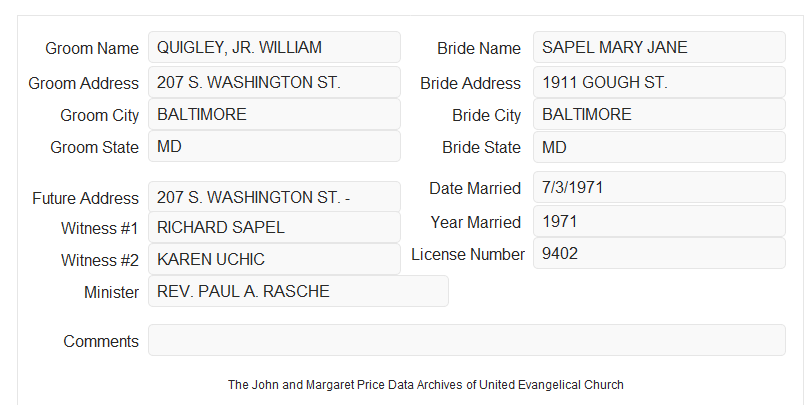Focus the Groom City field
Viewport: 805px width, 405px height.
[x=274, y=114]
